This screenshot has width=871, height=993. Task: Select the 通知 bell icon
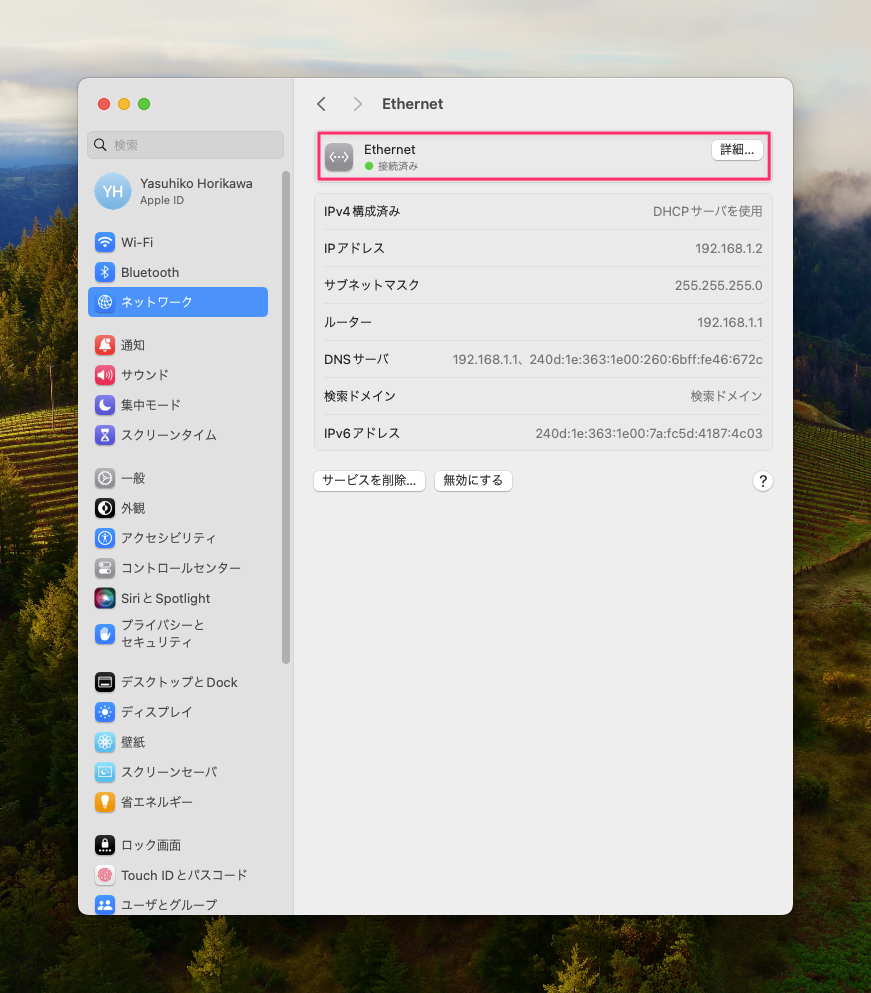(x=105, y=345)
